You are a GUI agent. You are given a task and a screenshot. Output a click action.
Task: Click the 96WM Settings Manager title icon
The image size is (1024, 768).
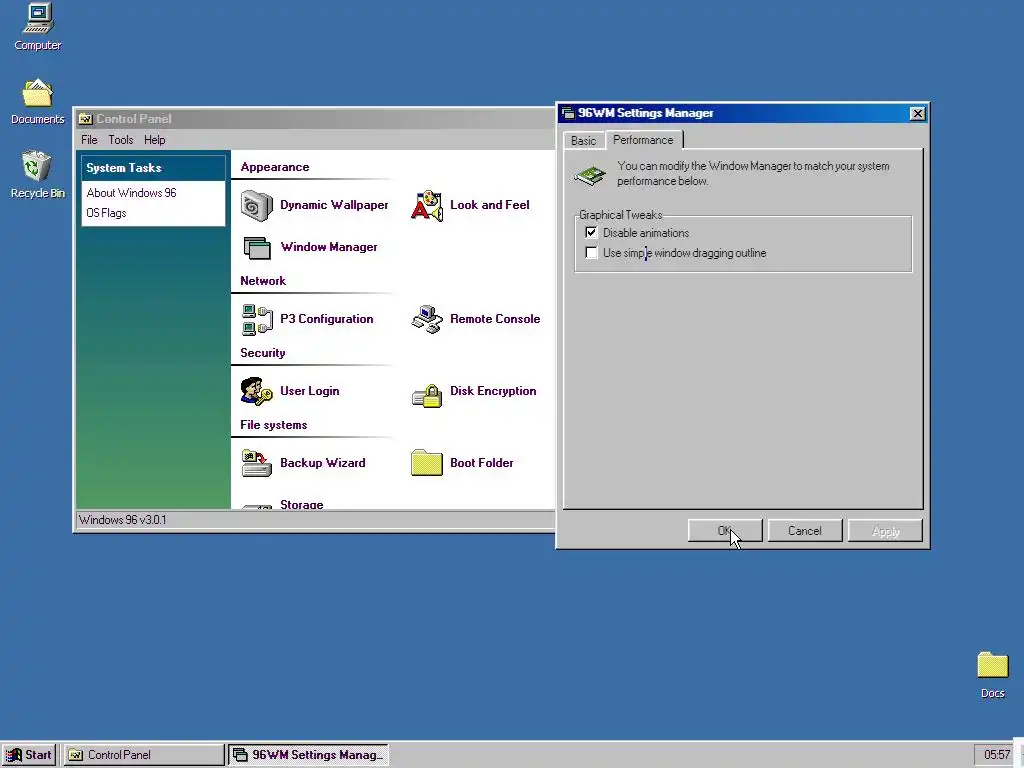coord(568,113)
